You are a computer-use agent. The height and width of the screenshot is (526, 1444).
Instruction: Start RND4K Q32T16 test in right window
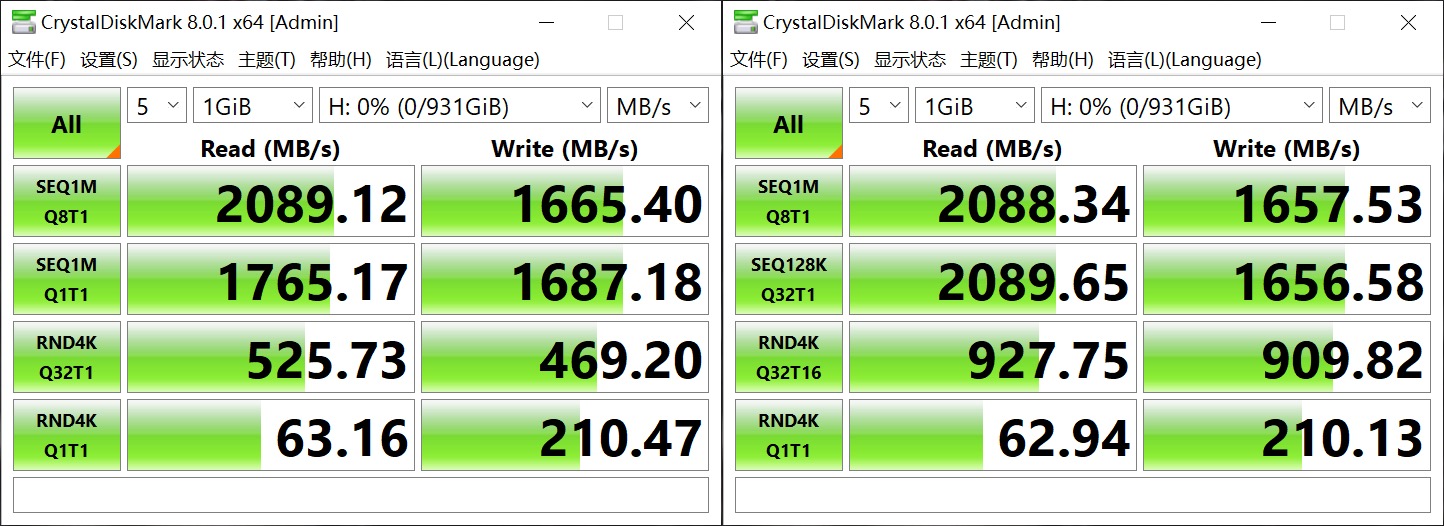point(789,358)
